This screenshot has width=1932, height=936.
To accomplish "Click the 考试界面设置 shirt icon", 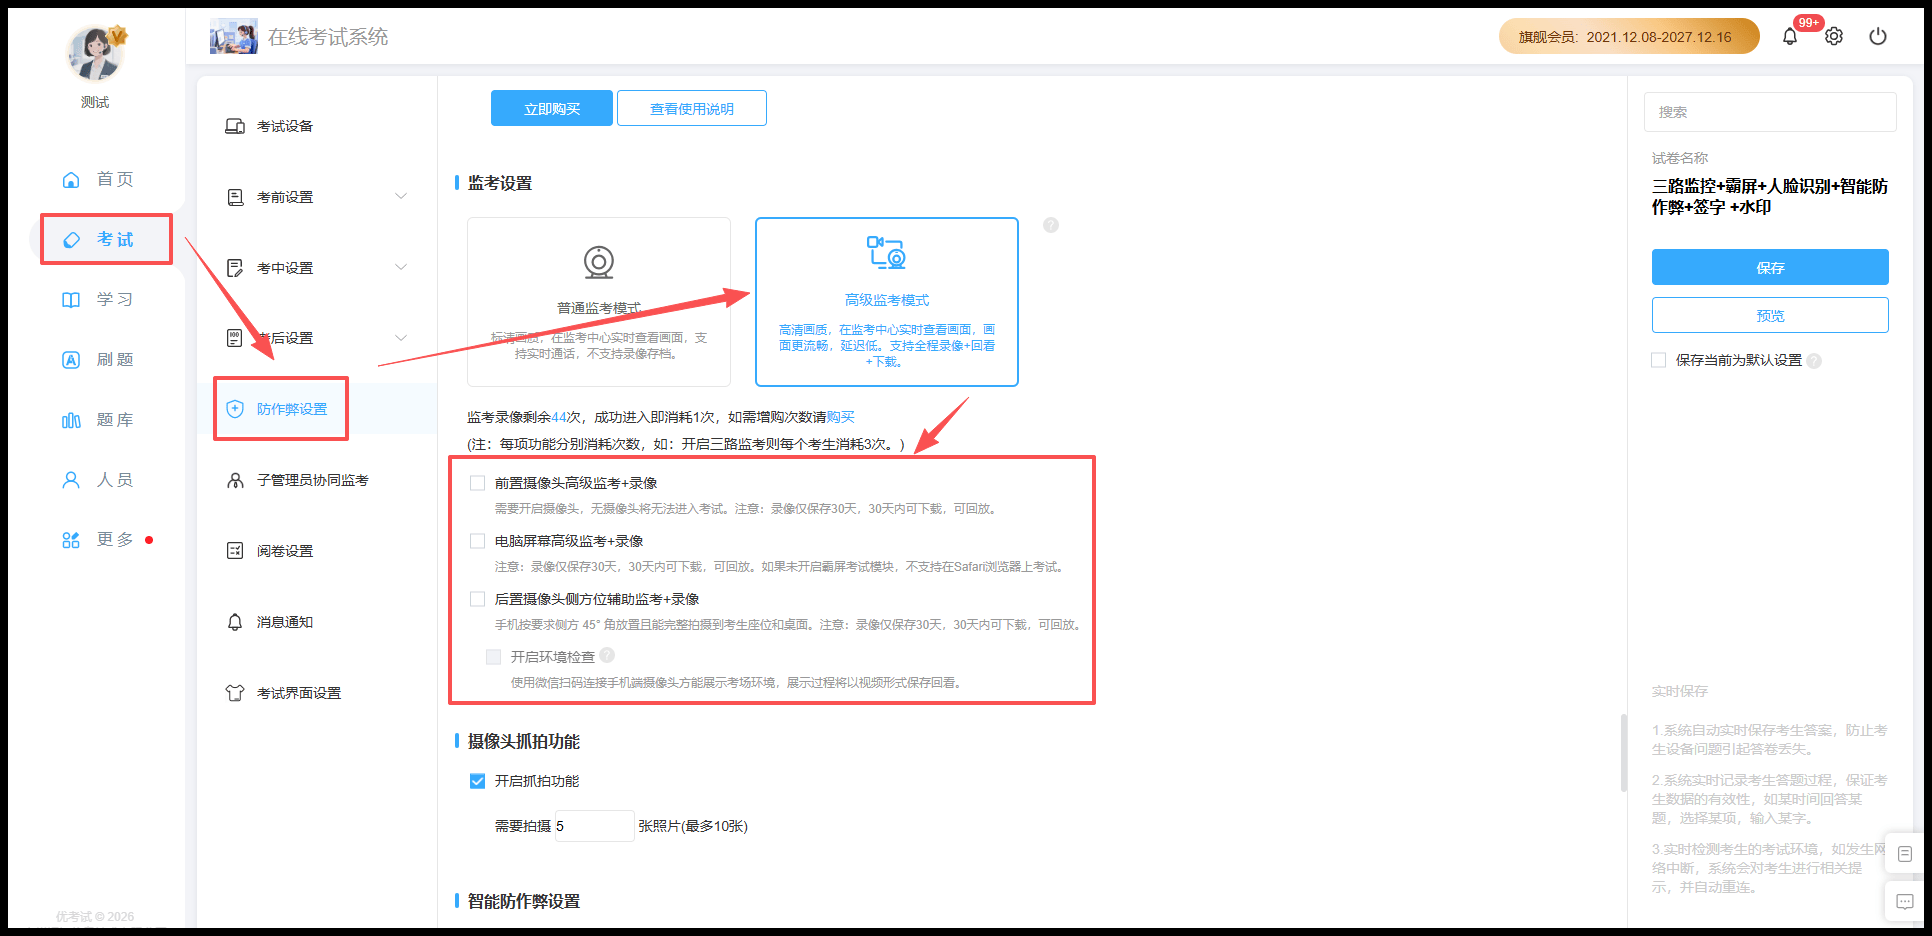I will (x=235, y=693).
